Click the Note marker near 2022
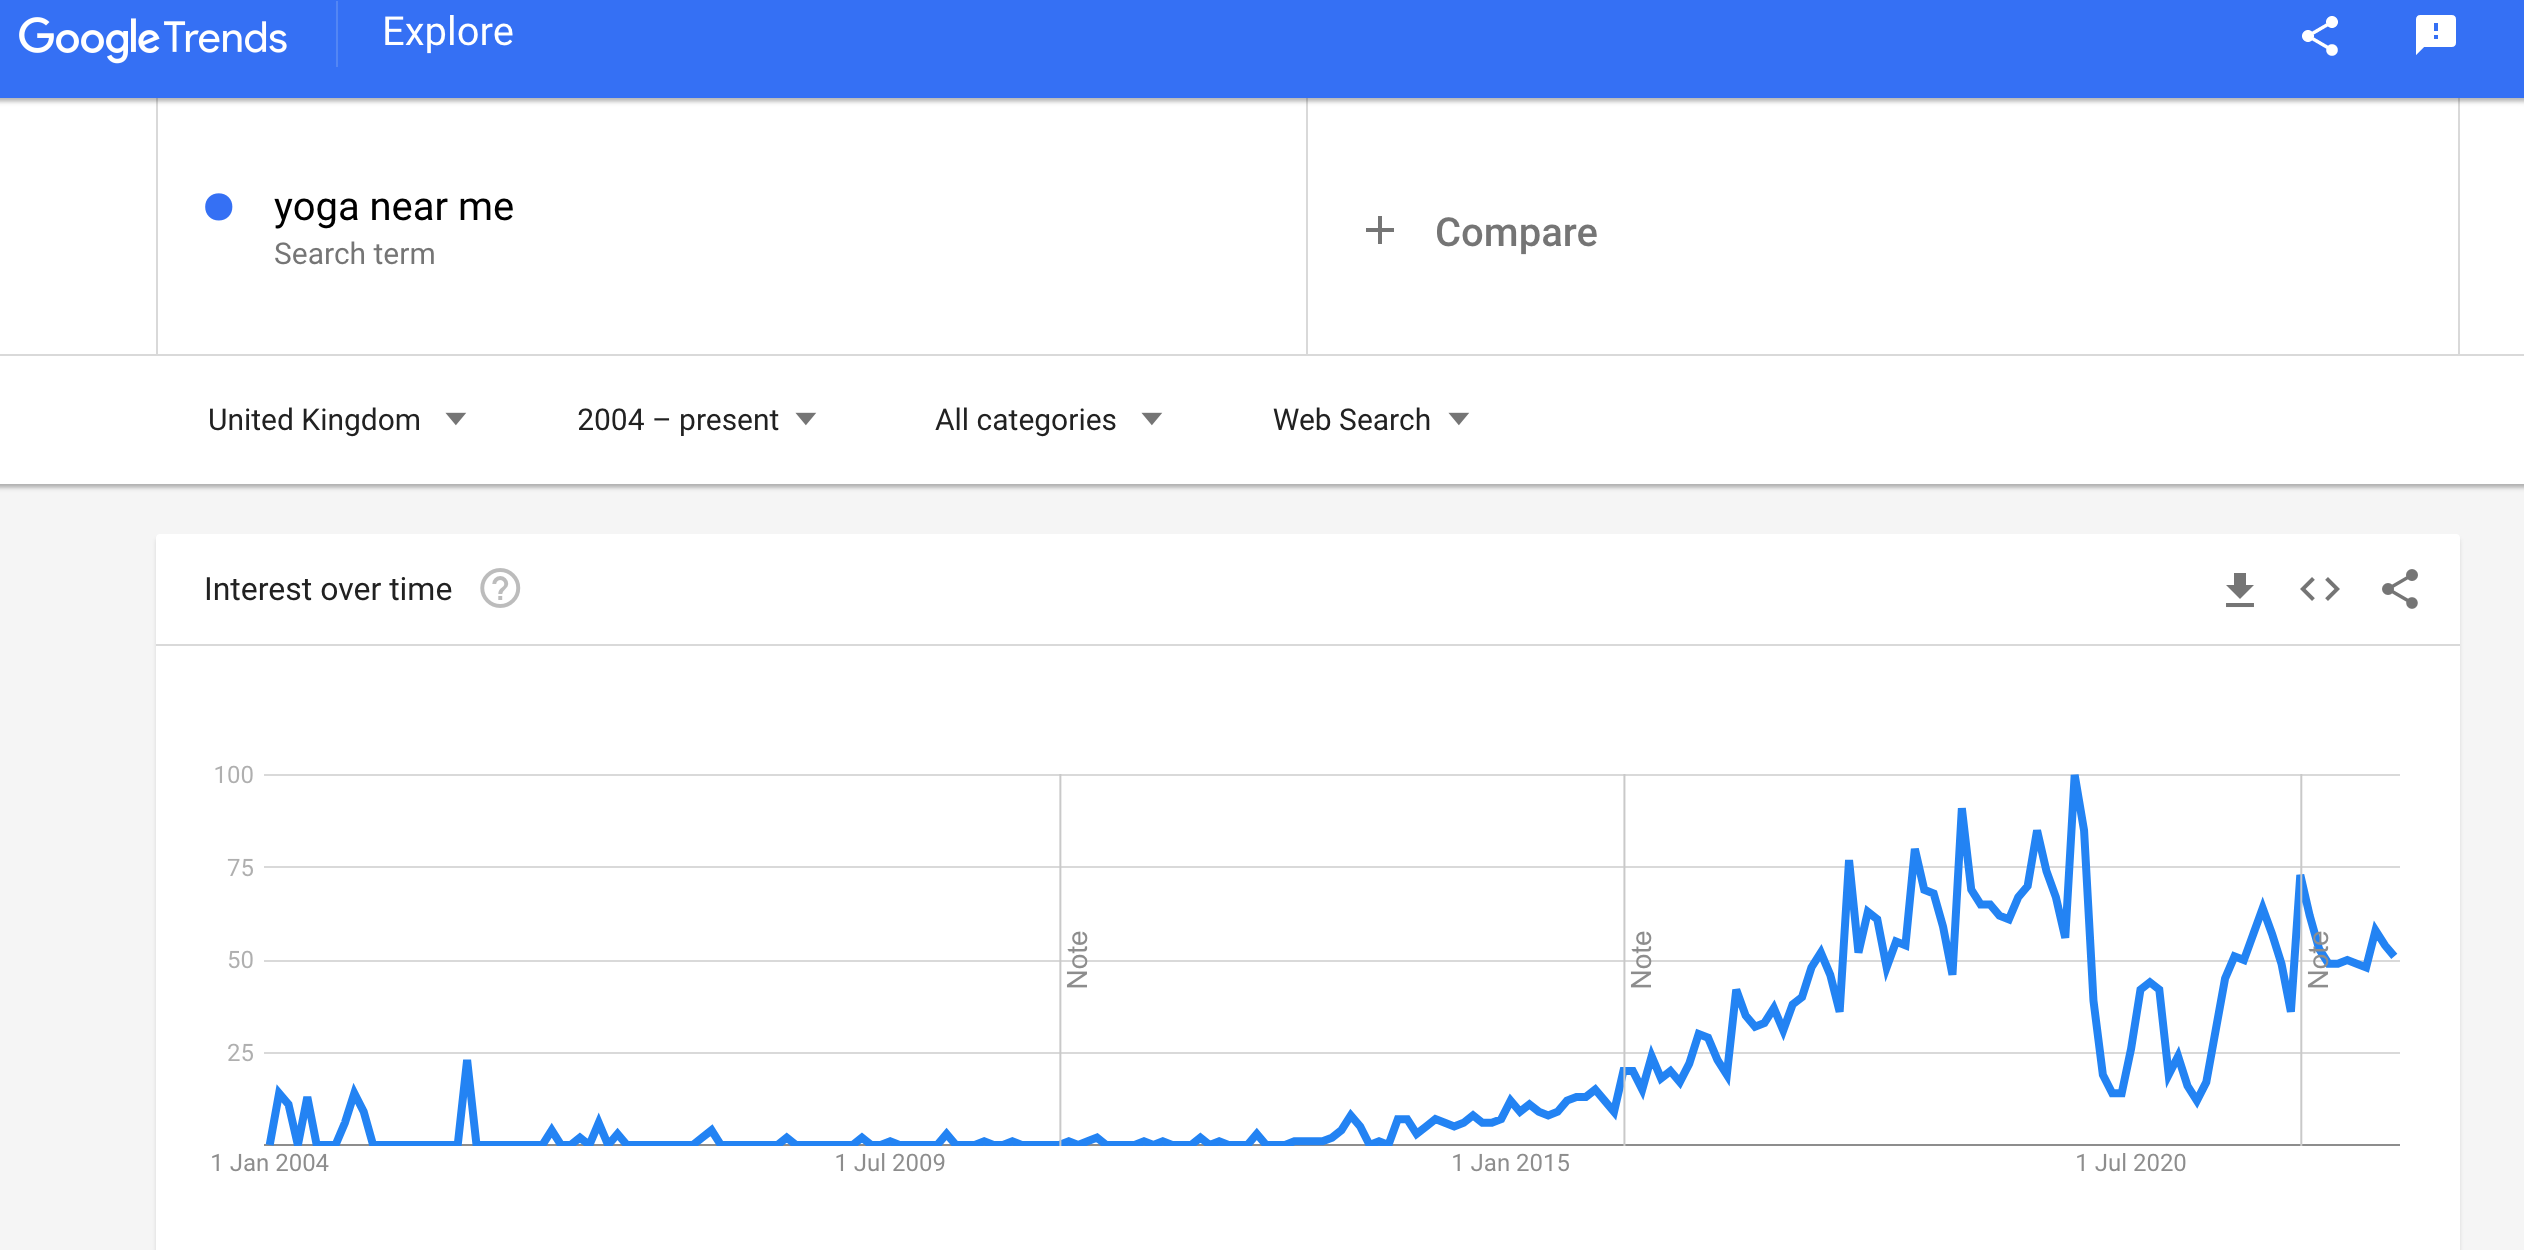Screen dimensions: 2524x1250 point(2318,960)
